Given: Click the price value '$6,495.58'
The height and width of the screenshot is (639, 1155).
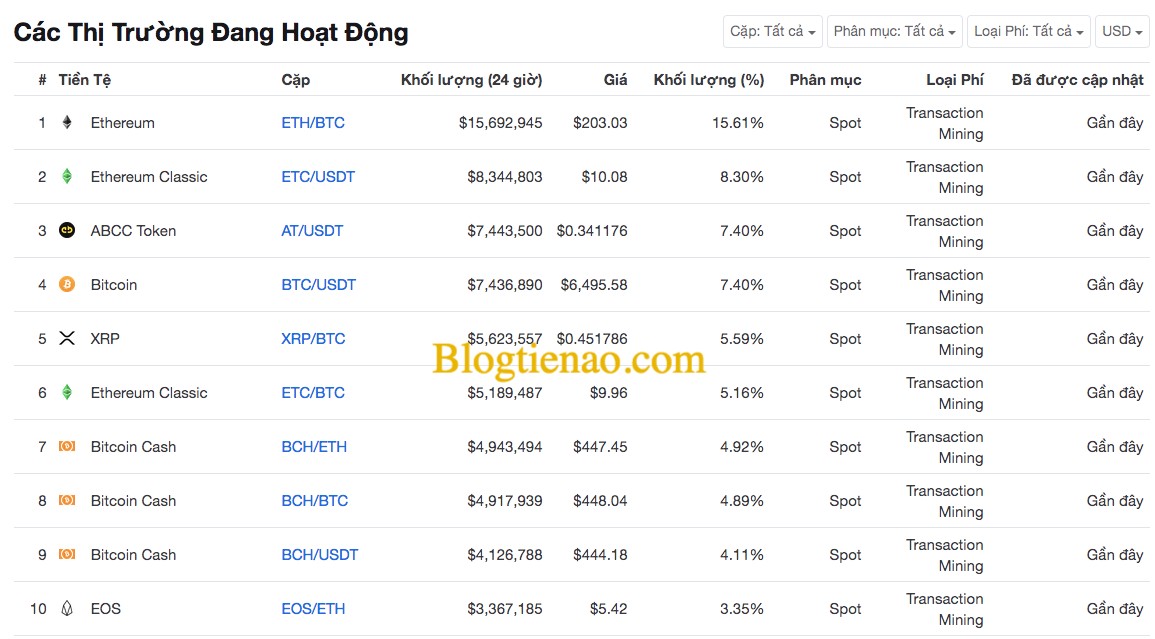Looking at the screenshot, I should point(594,284).
